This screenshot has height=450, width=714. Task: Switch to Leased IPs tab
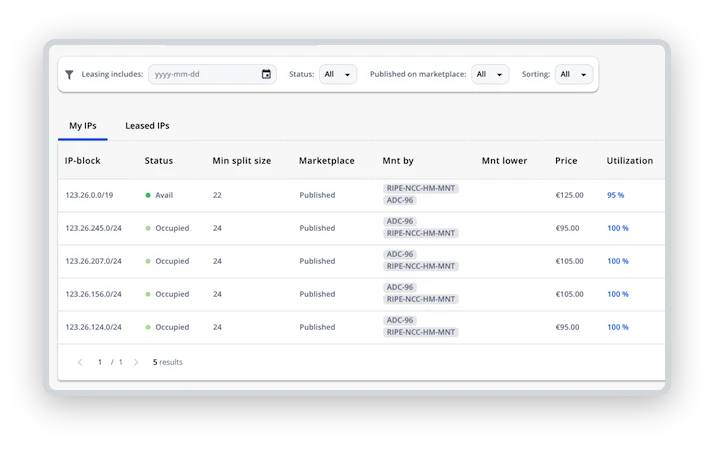(147, 126)
